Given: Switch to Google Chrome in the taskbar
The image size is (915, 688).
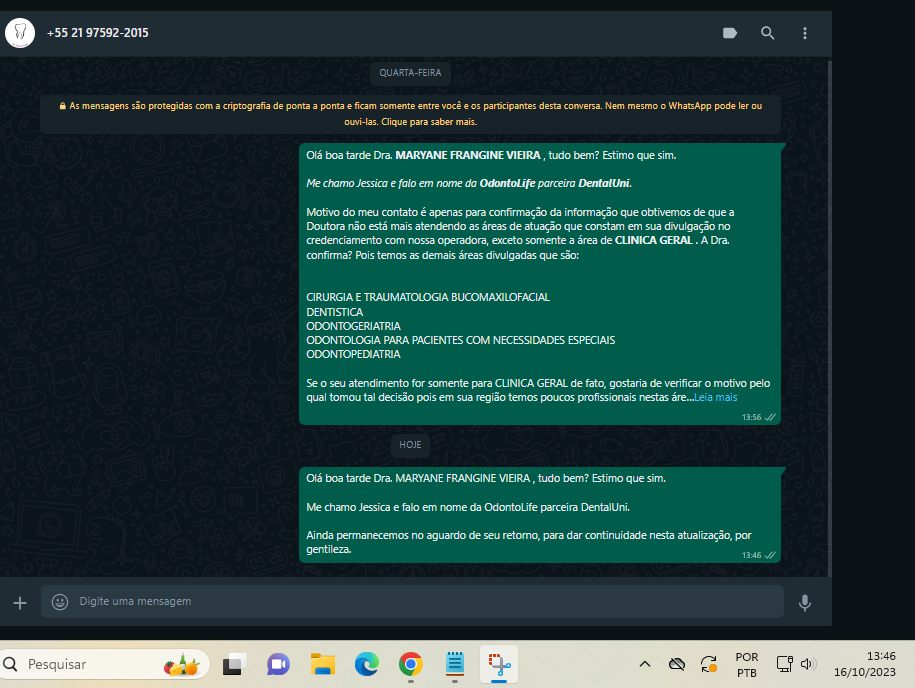Looking at the screenshot, I should click(x=411, y=664).
